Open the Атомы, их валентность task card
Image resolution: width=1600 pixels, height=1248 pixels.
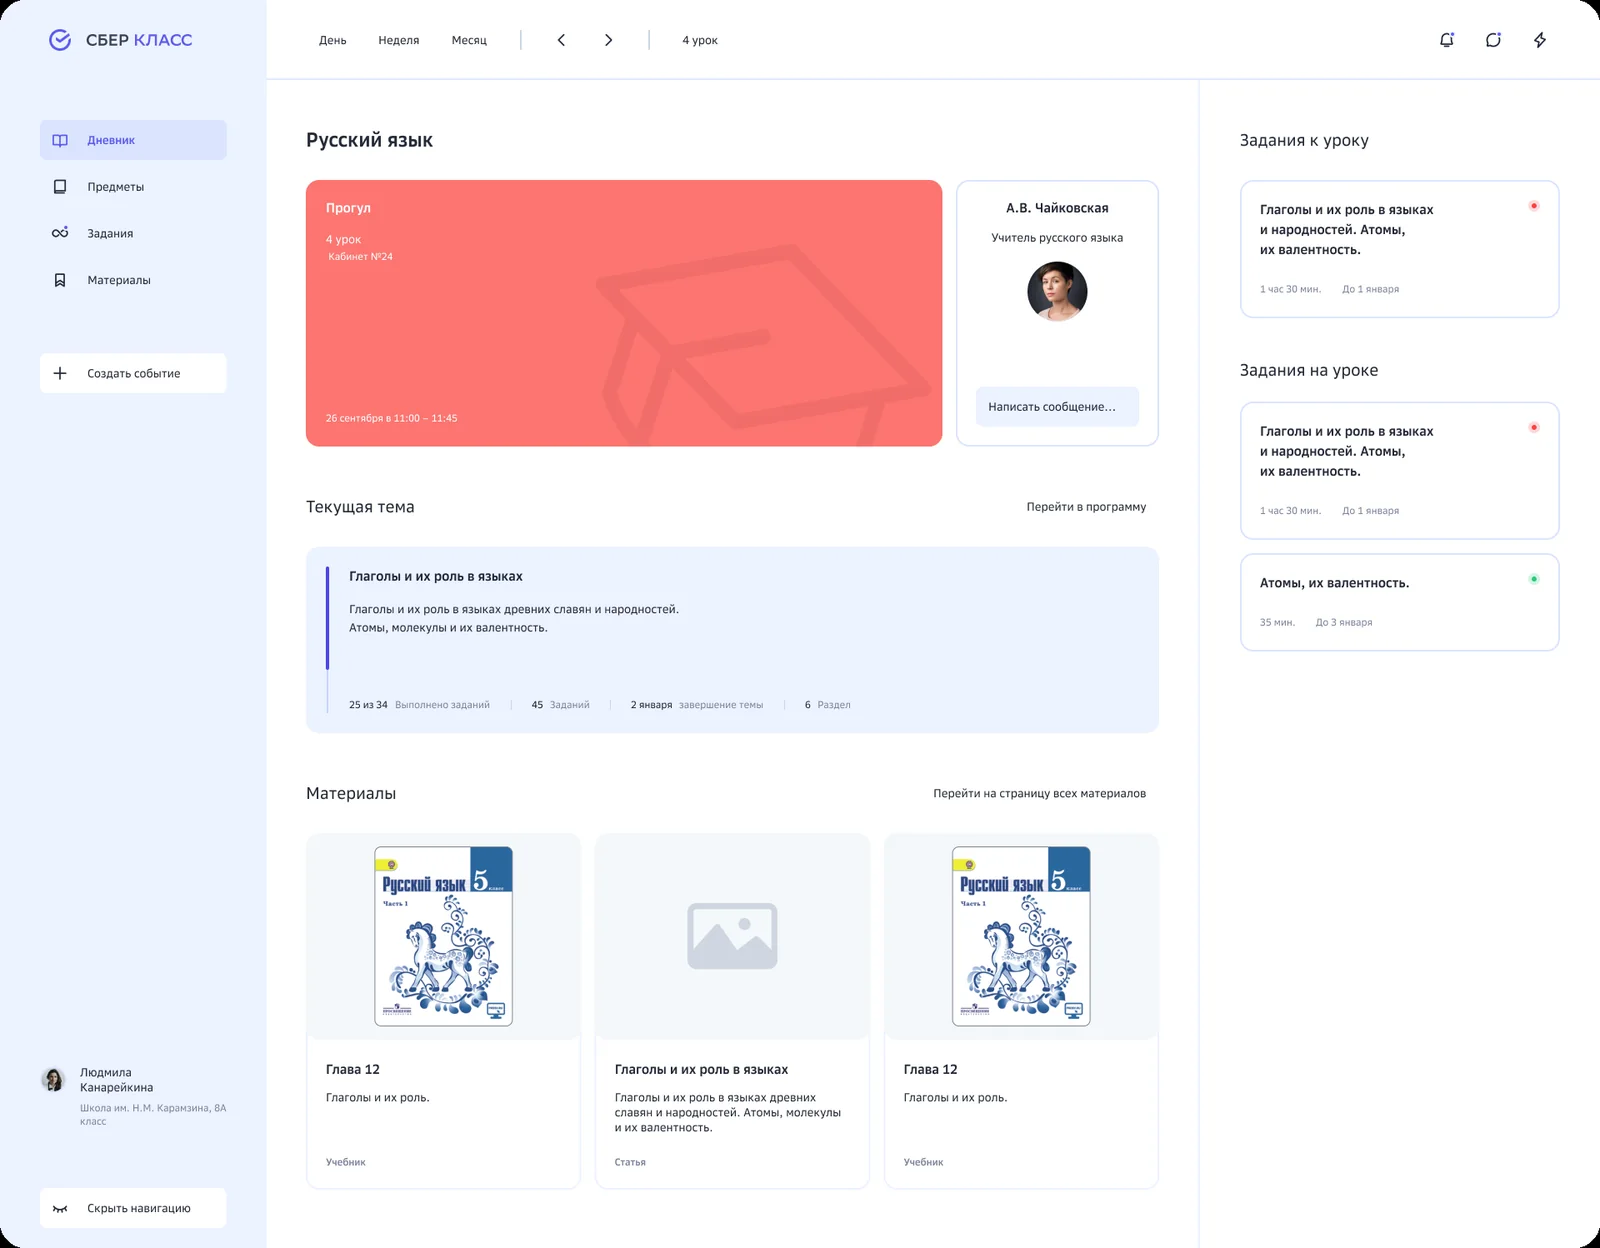click(x=1399, y=602)
